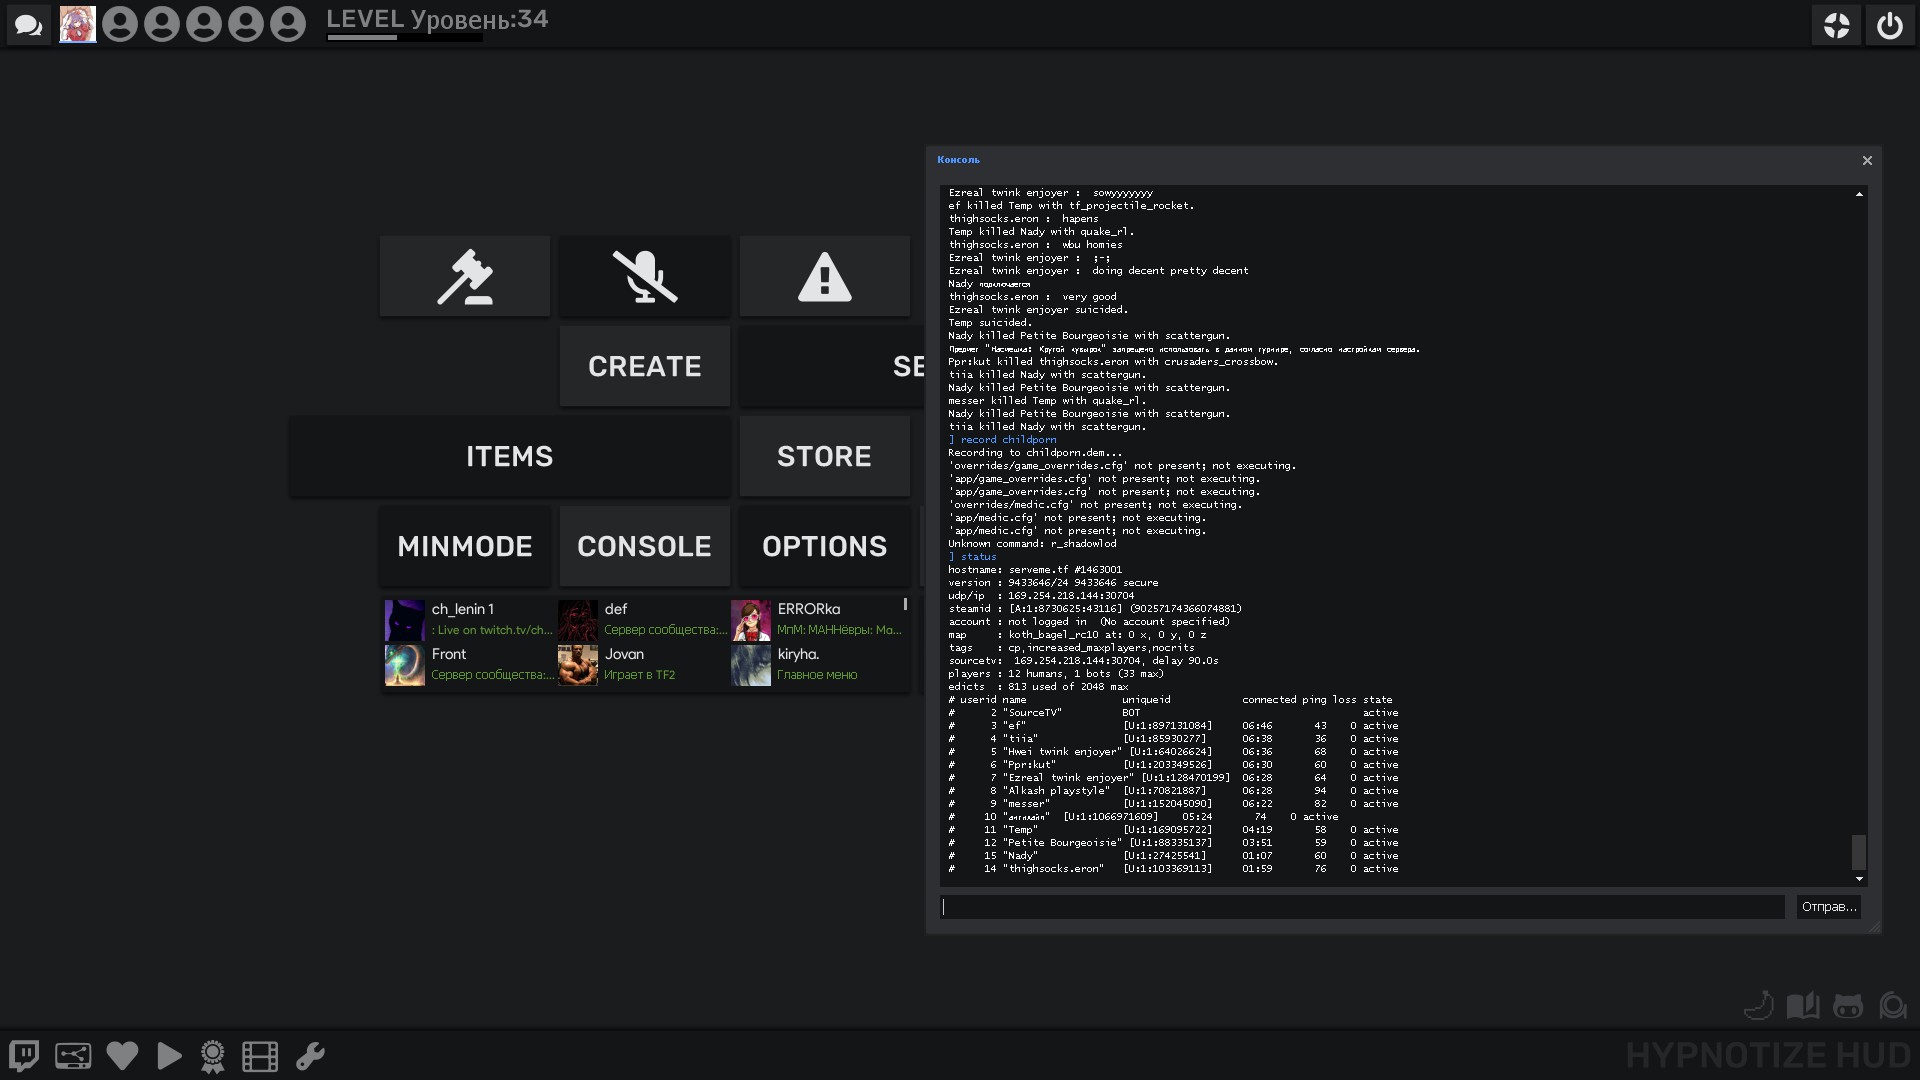This screenshot has height=1080, width=1920.
Task: Click the warning triangle report button
Action: [x=824, y=277]
